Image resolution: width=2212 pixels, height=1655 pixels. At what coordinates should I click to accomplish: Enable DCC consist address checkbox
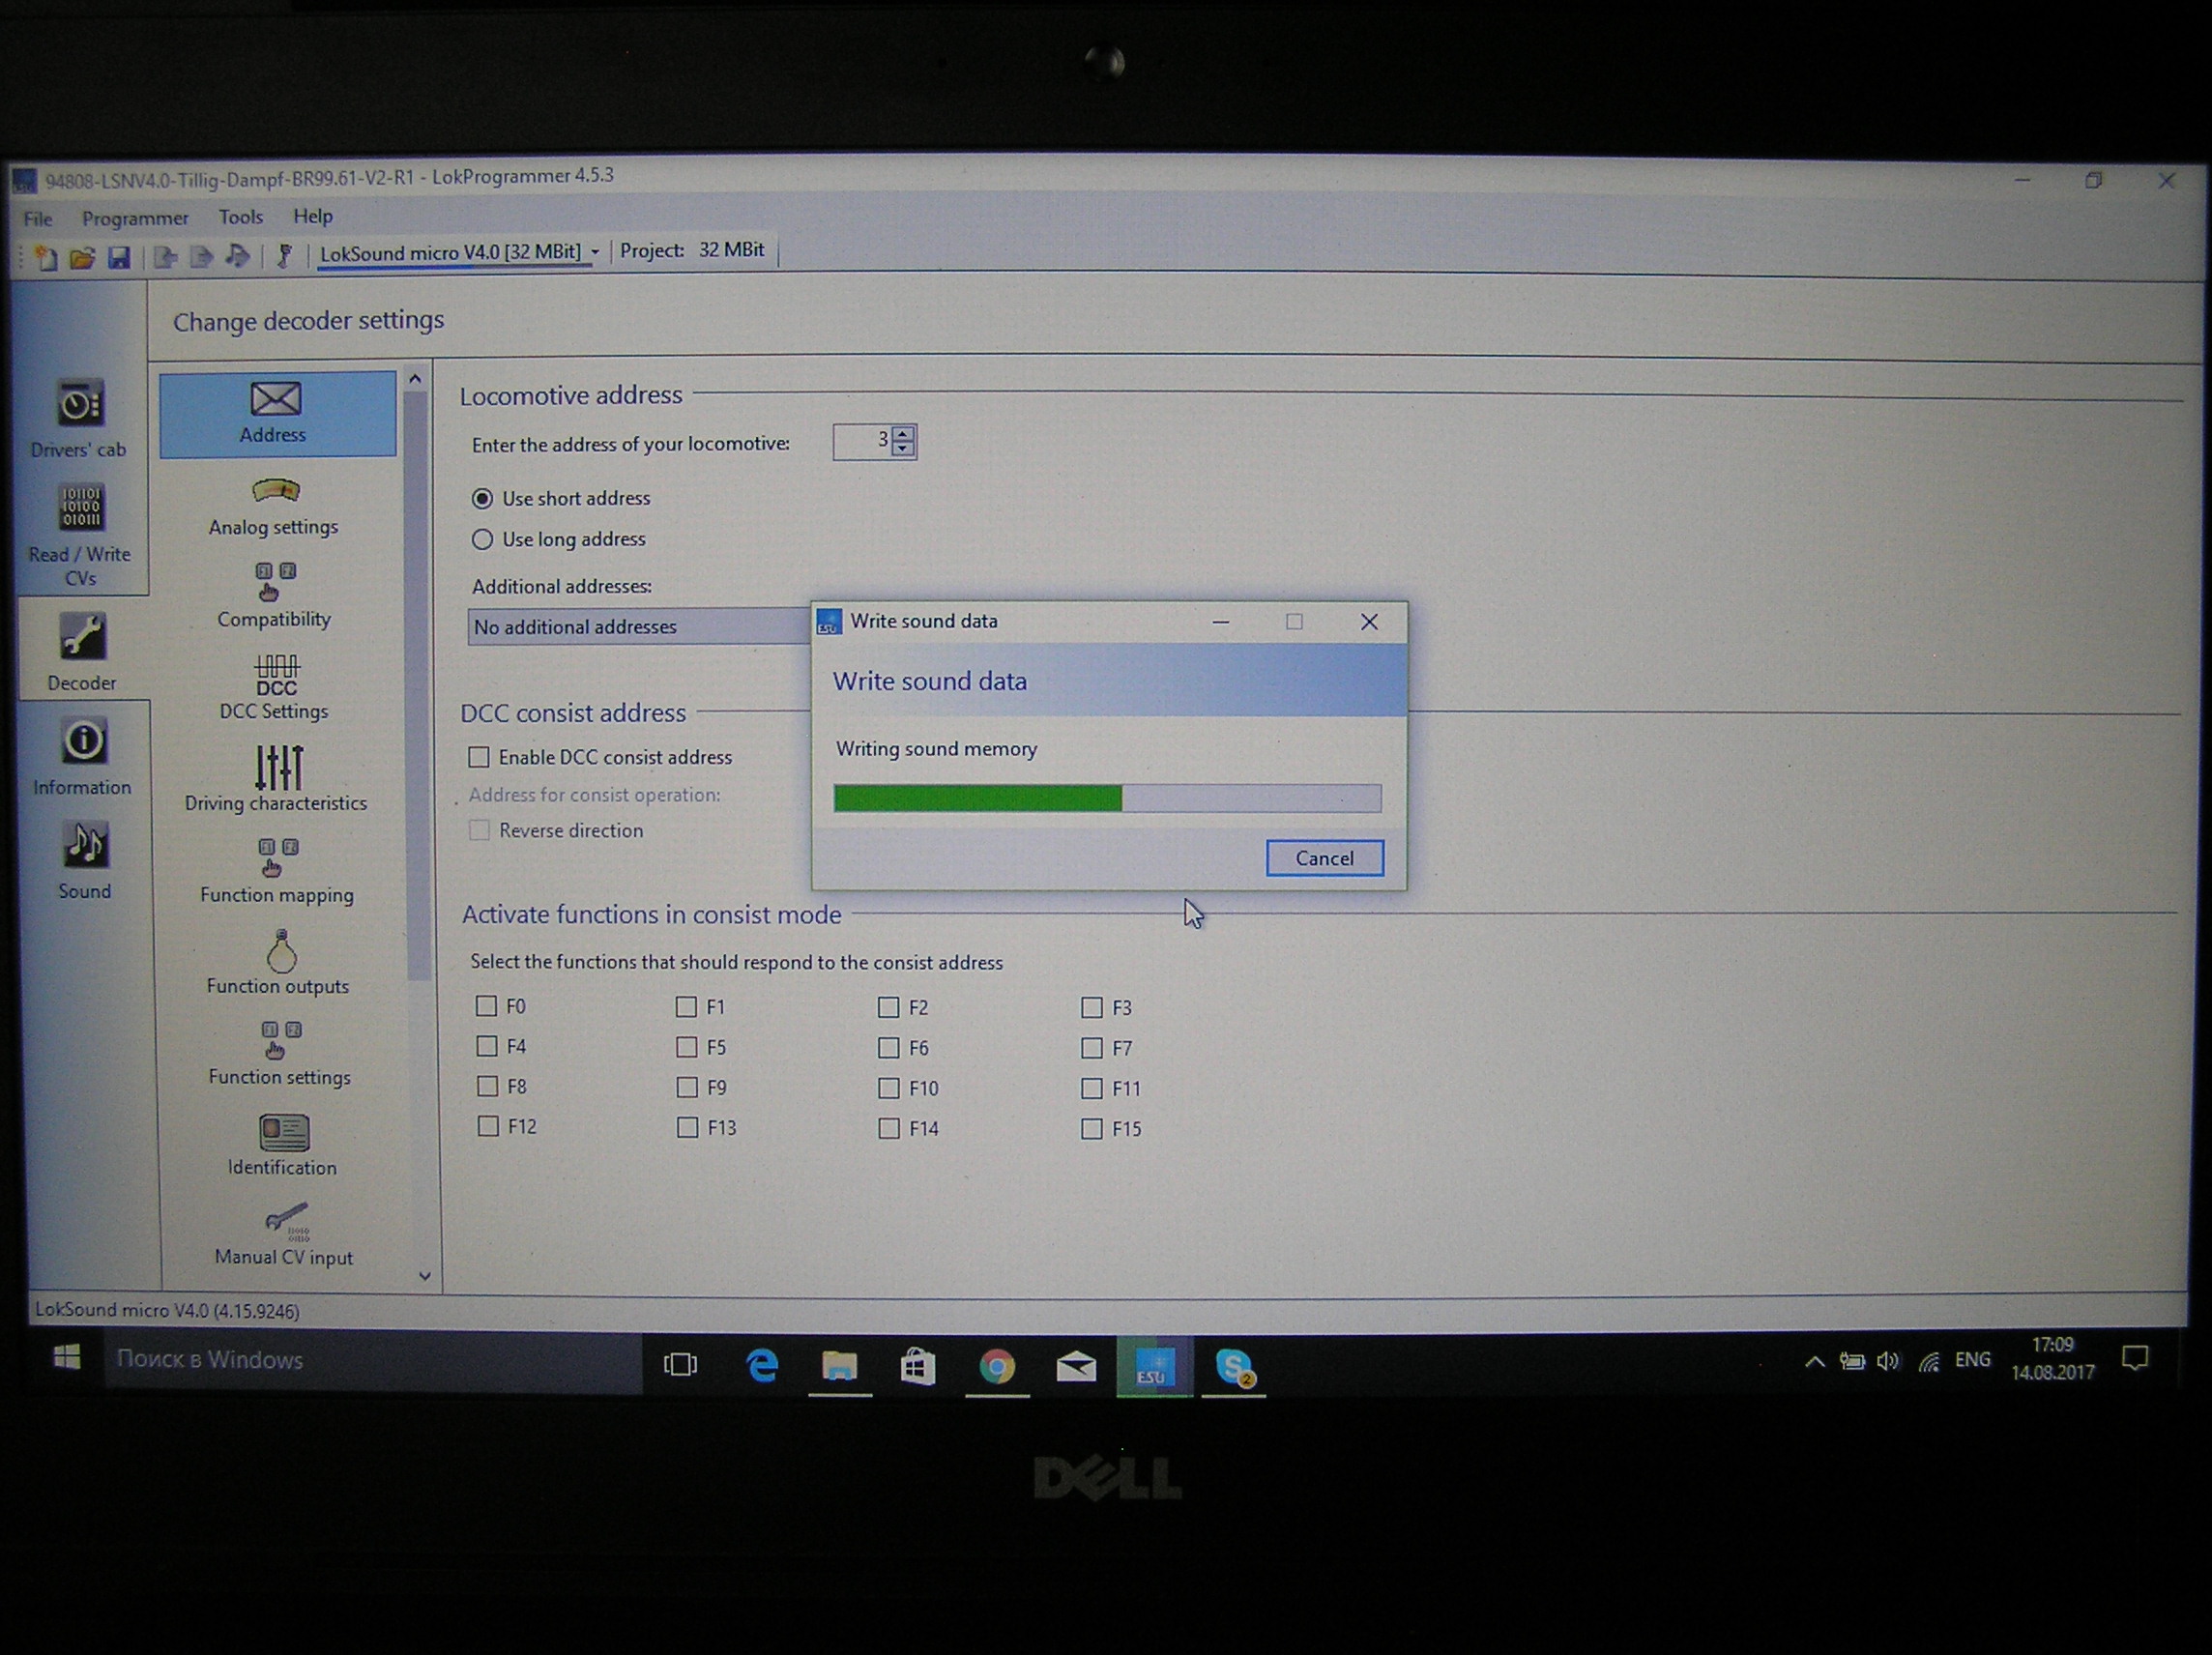480,757
